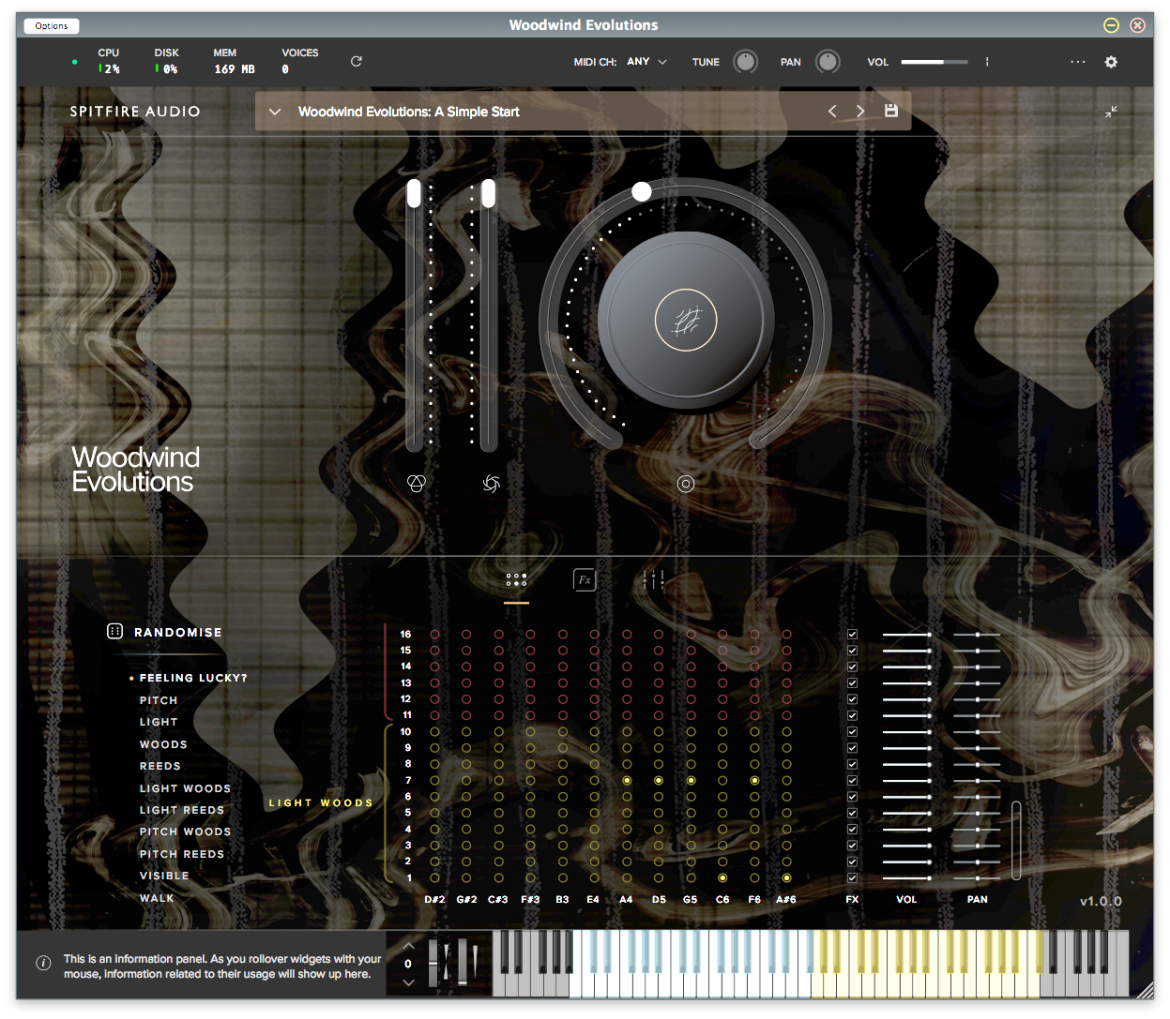Toggle the FX checkbox for row 1
Viewport: 1170px width, 1019px height.
pyautogui.click(x=852, y=878)
